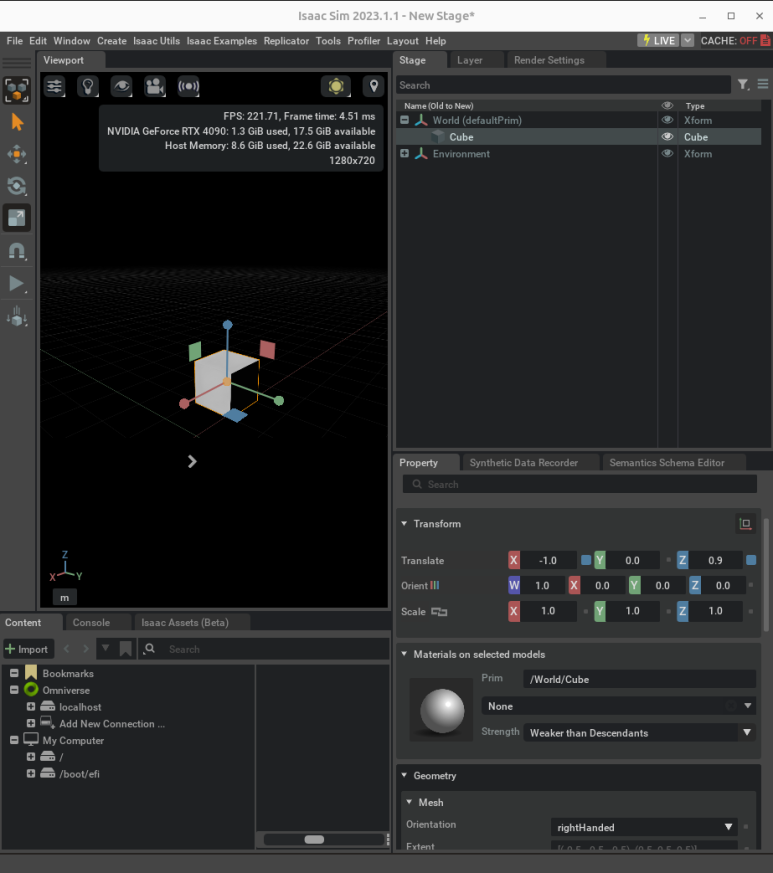This screenshot has width=773, height=873.
Task: Open the Strength Weaker than Descendants dropdown
Action: [639, 733]
